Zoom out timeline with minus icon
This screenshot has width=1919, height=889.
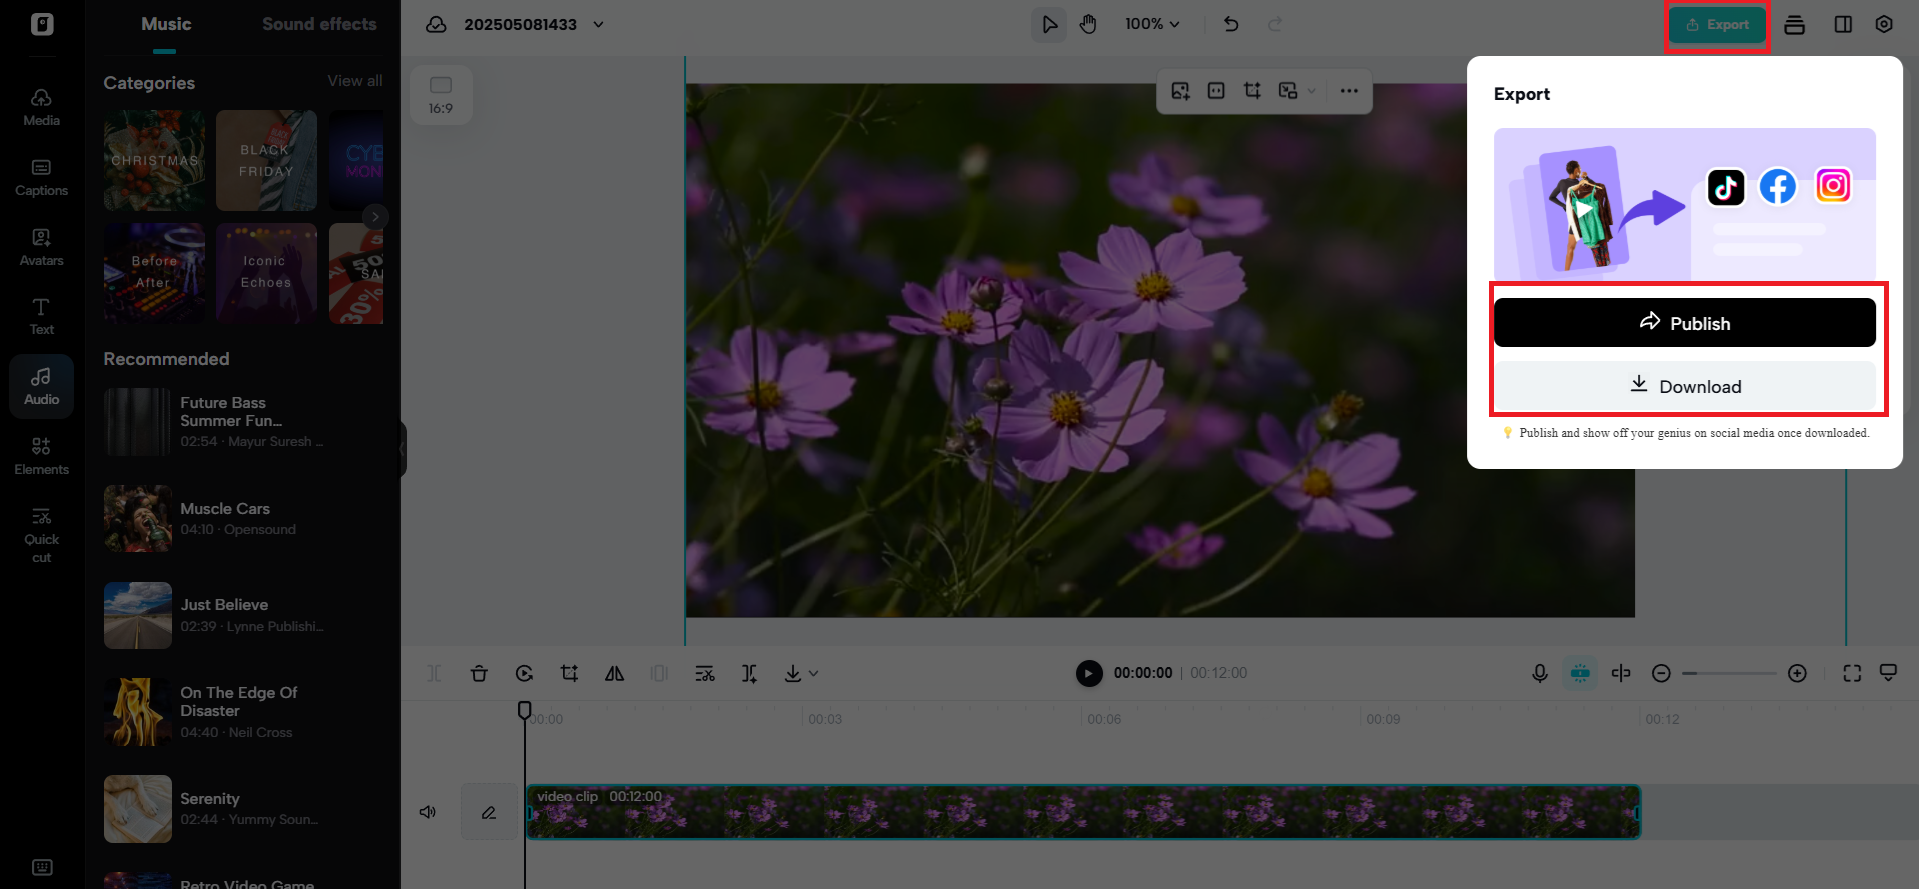coord(1661,673)
